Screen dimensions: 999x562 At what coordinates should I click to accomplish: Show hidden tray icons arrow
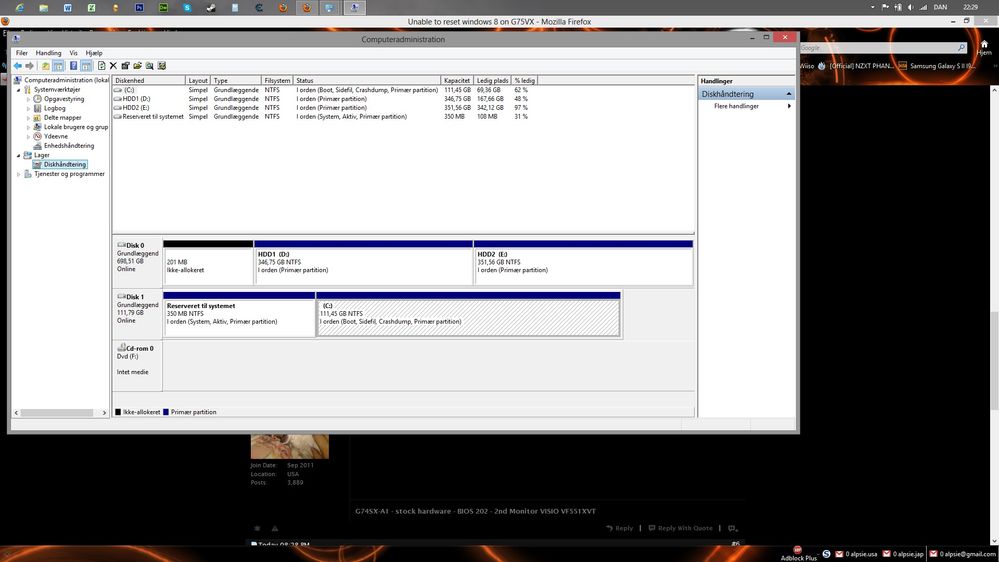[872, 7]
